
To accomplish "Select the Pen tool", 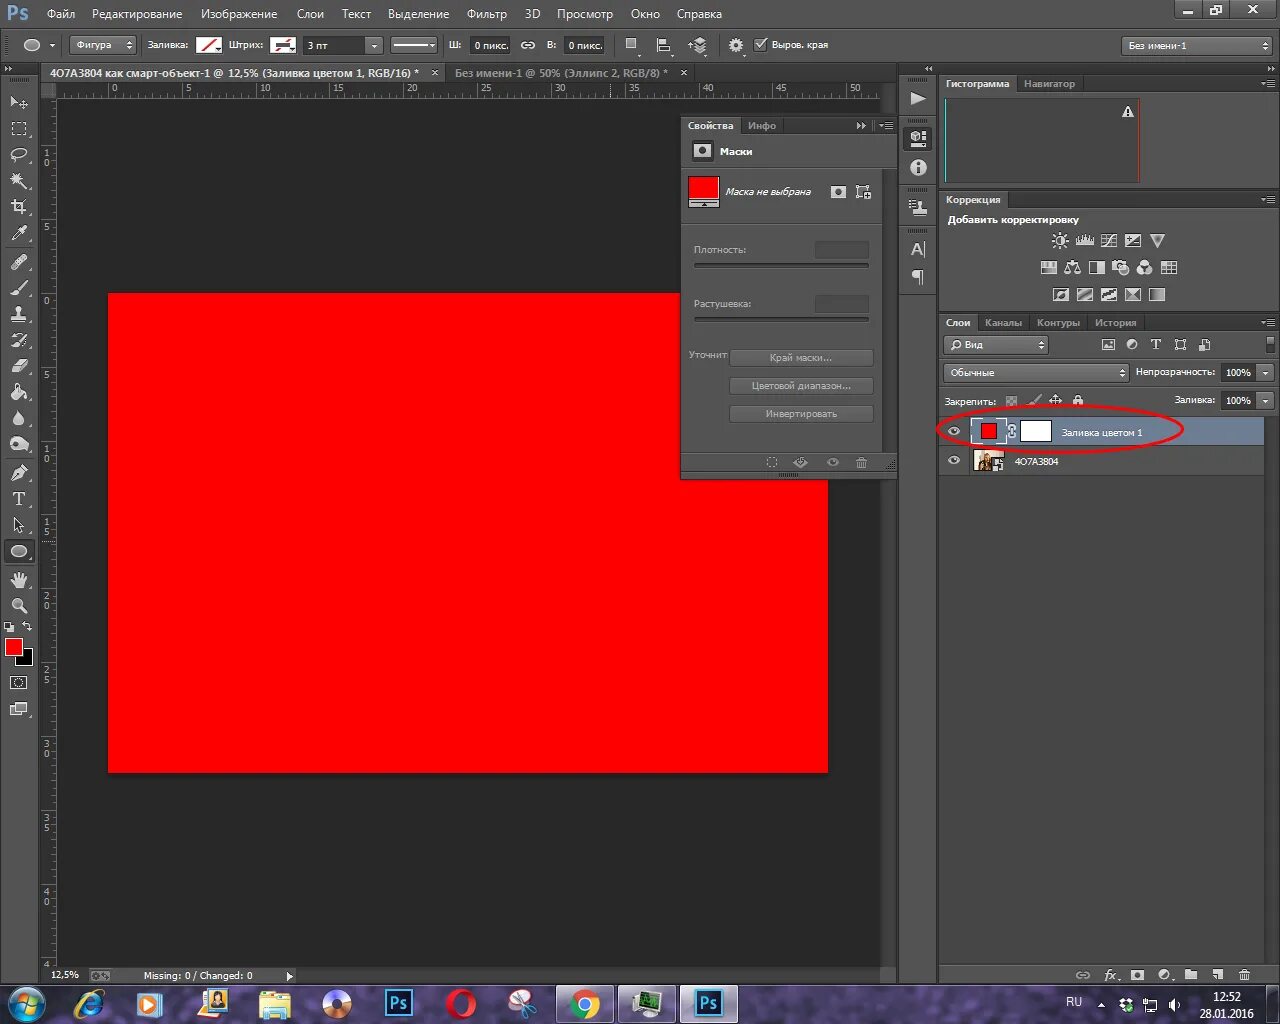I will 19,473.
